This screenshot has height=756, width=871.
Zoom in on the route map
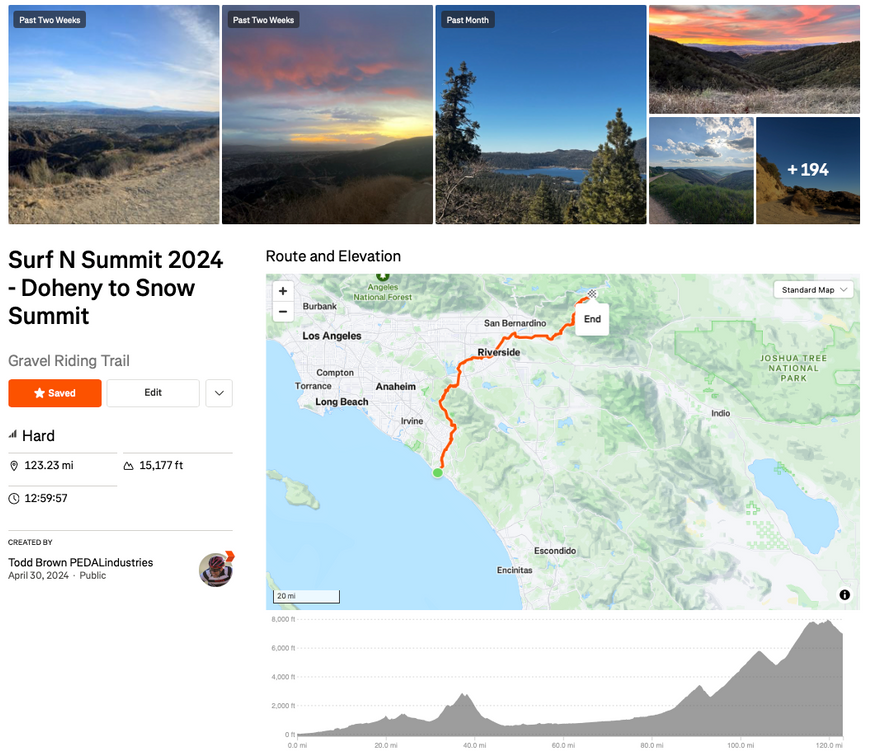coord(283,291)
